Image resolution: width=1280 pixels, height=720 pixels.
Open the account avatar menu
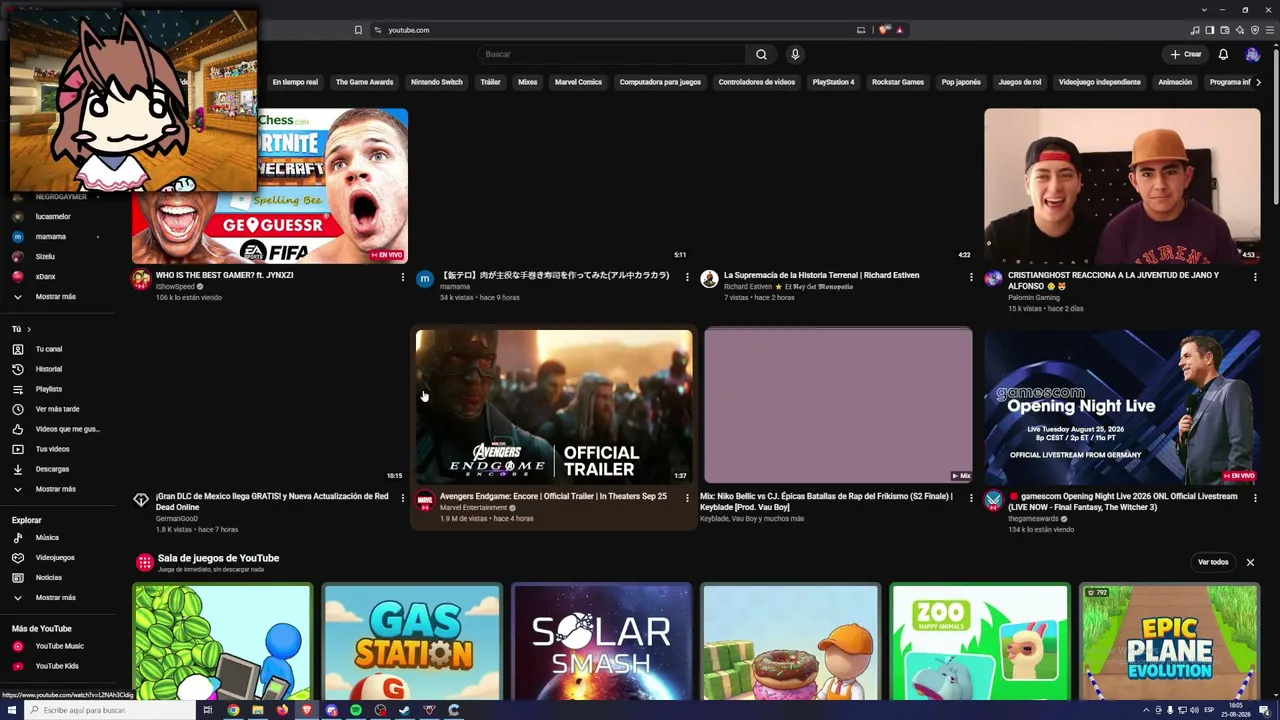[1252, 54]
